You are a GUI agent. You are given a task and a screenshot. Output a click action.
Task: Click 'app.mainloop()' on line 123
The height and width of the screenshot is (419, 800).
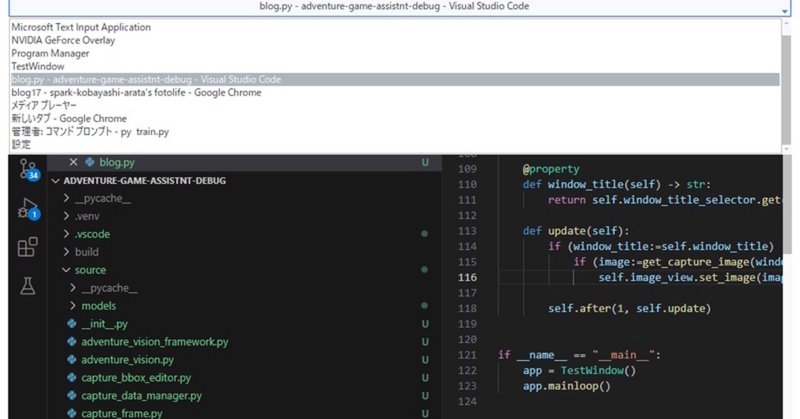click(566, 386)
